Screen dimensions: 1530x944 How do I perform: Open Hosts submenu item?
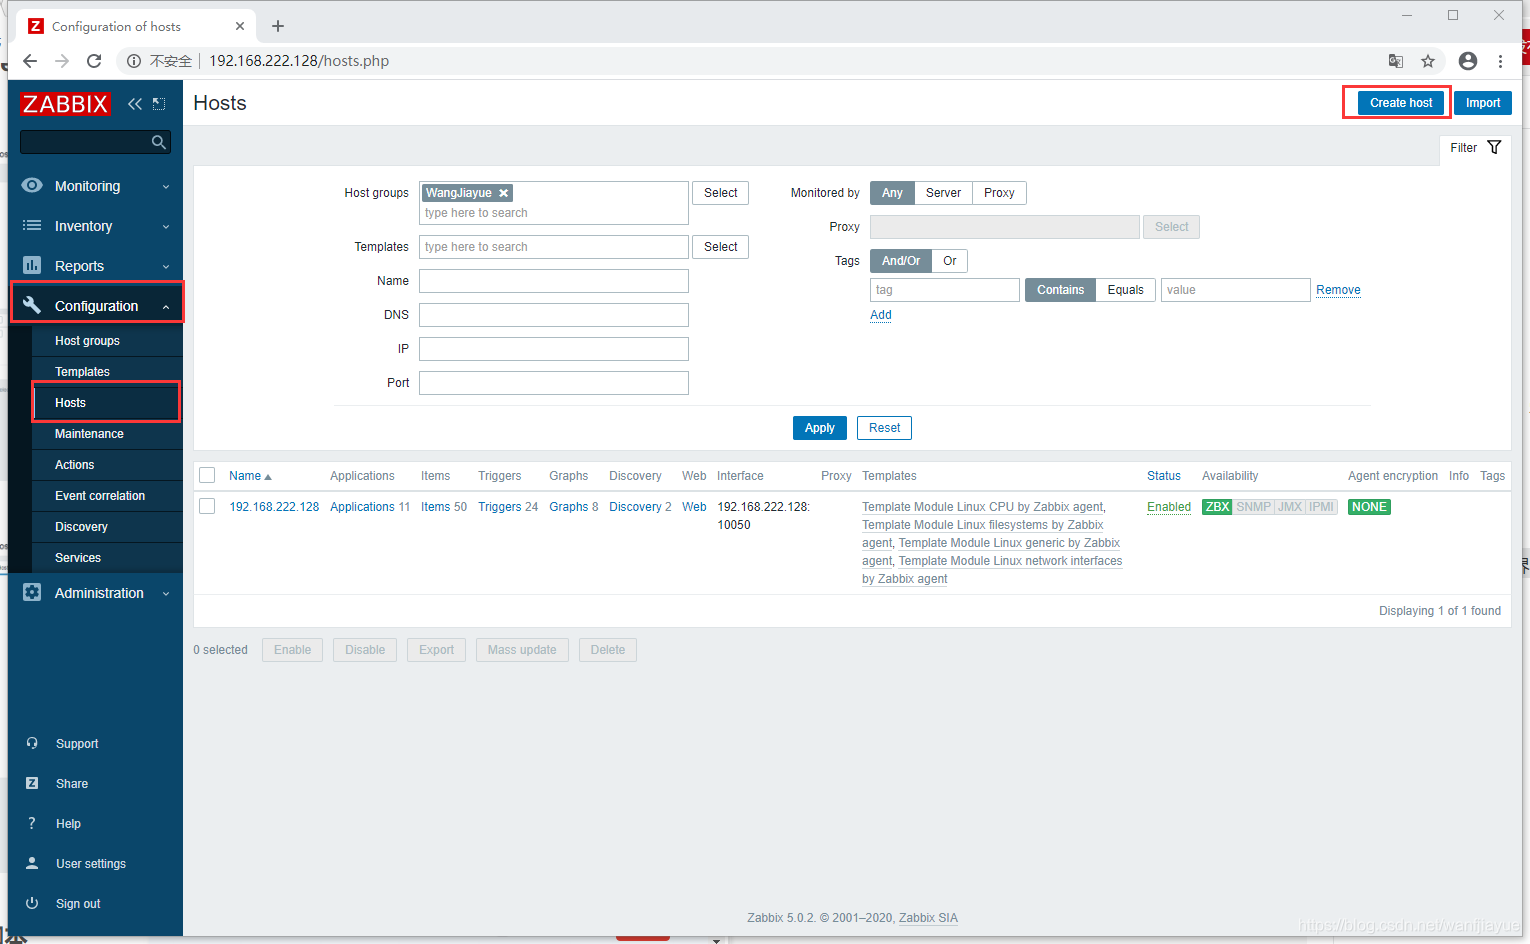coord(106,403)
